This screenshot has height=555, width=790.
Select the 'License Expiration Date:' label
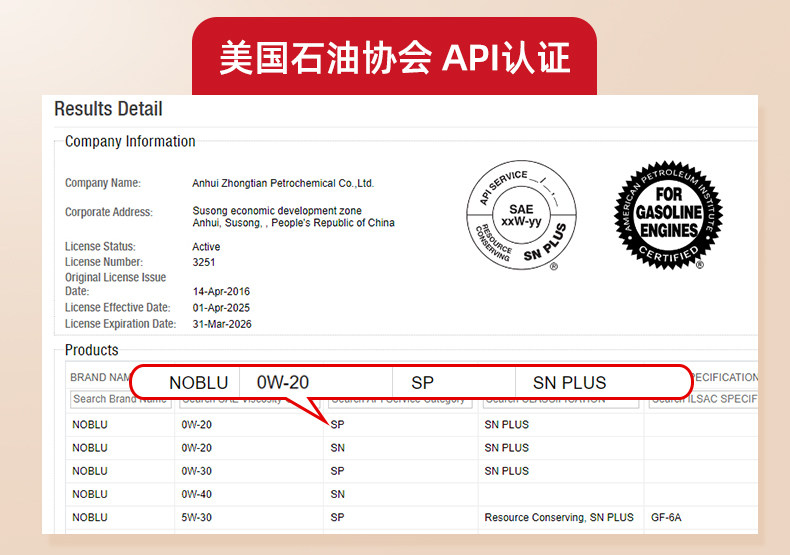(x=120, y=324)
